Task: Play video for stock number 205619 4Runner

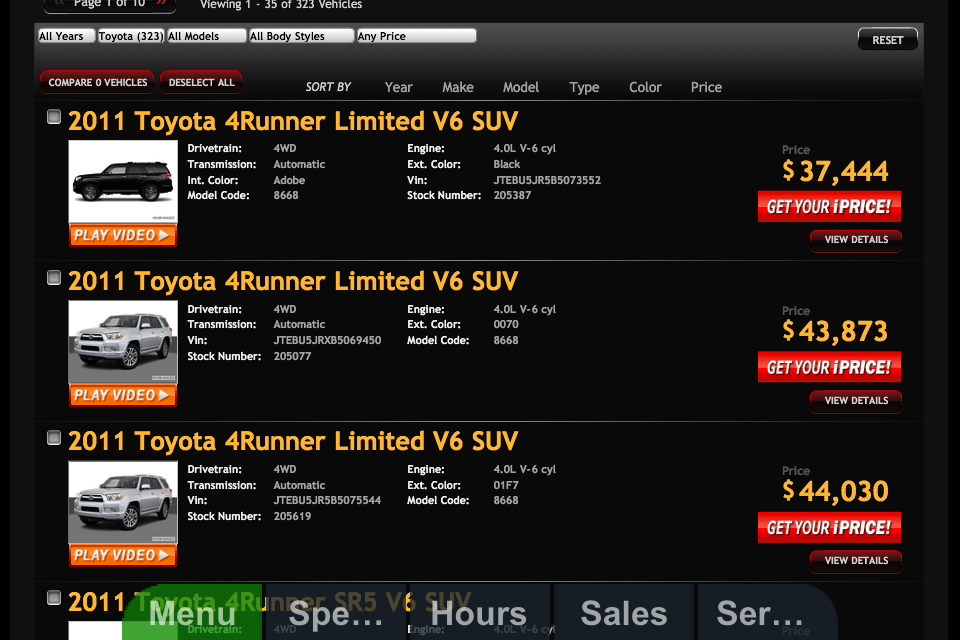Action: (123, 555)
